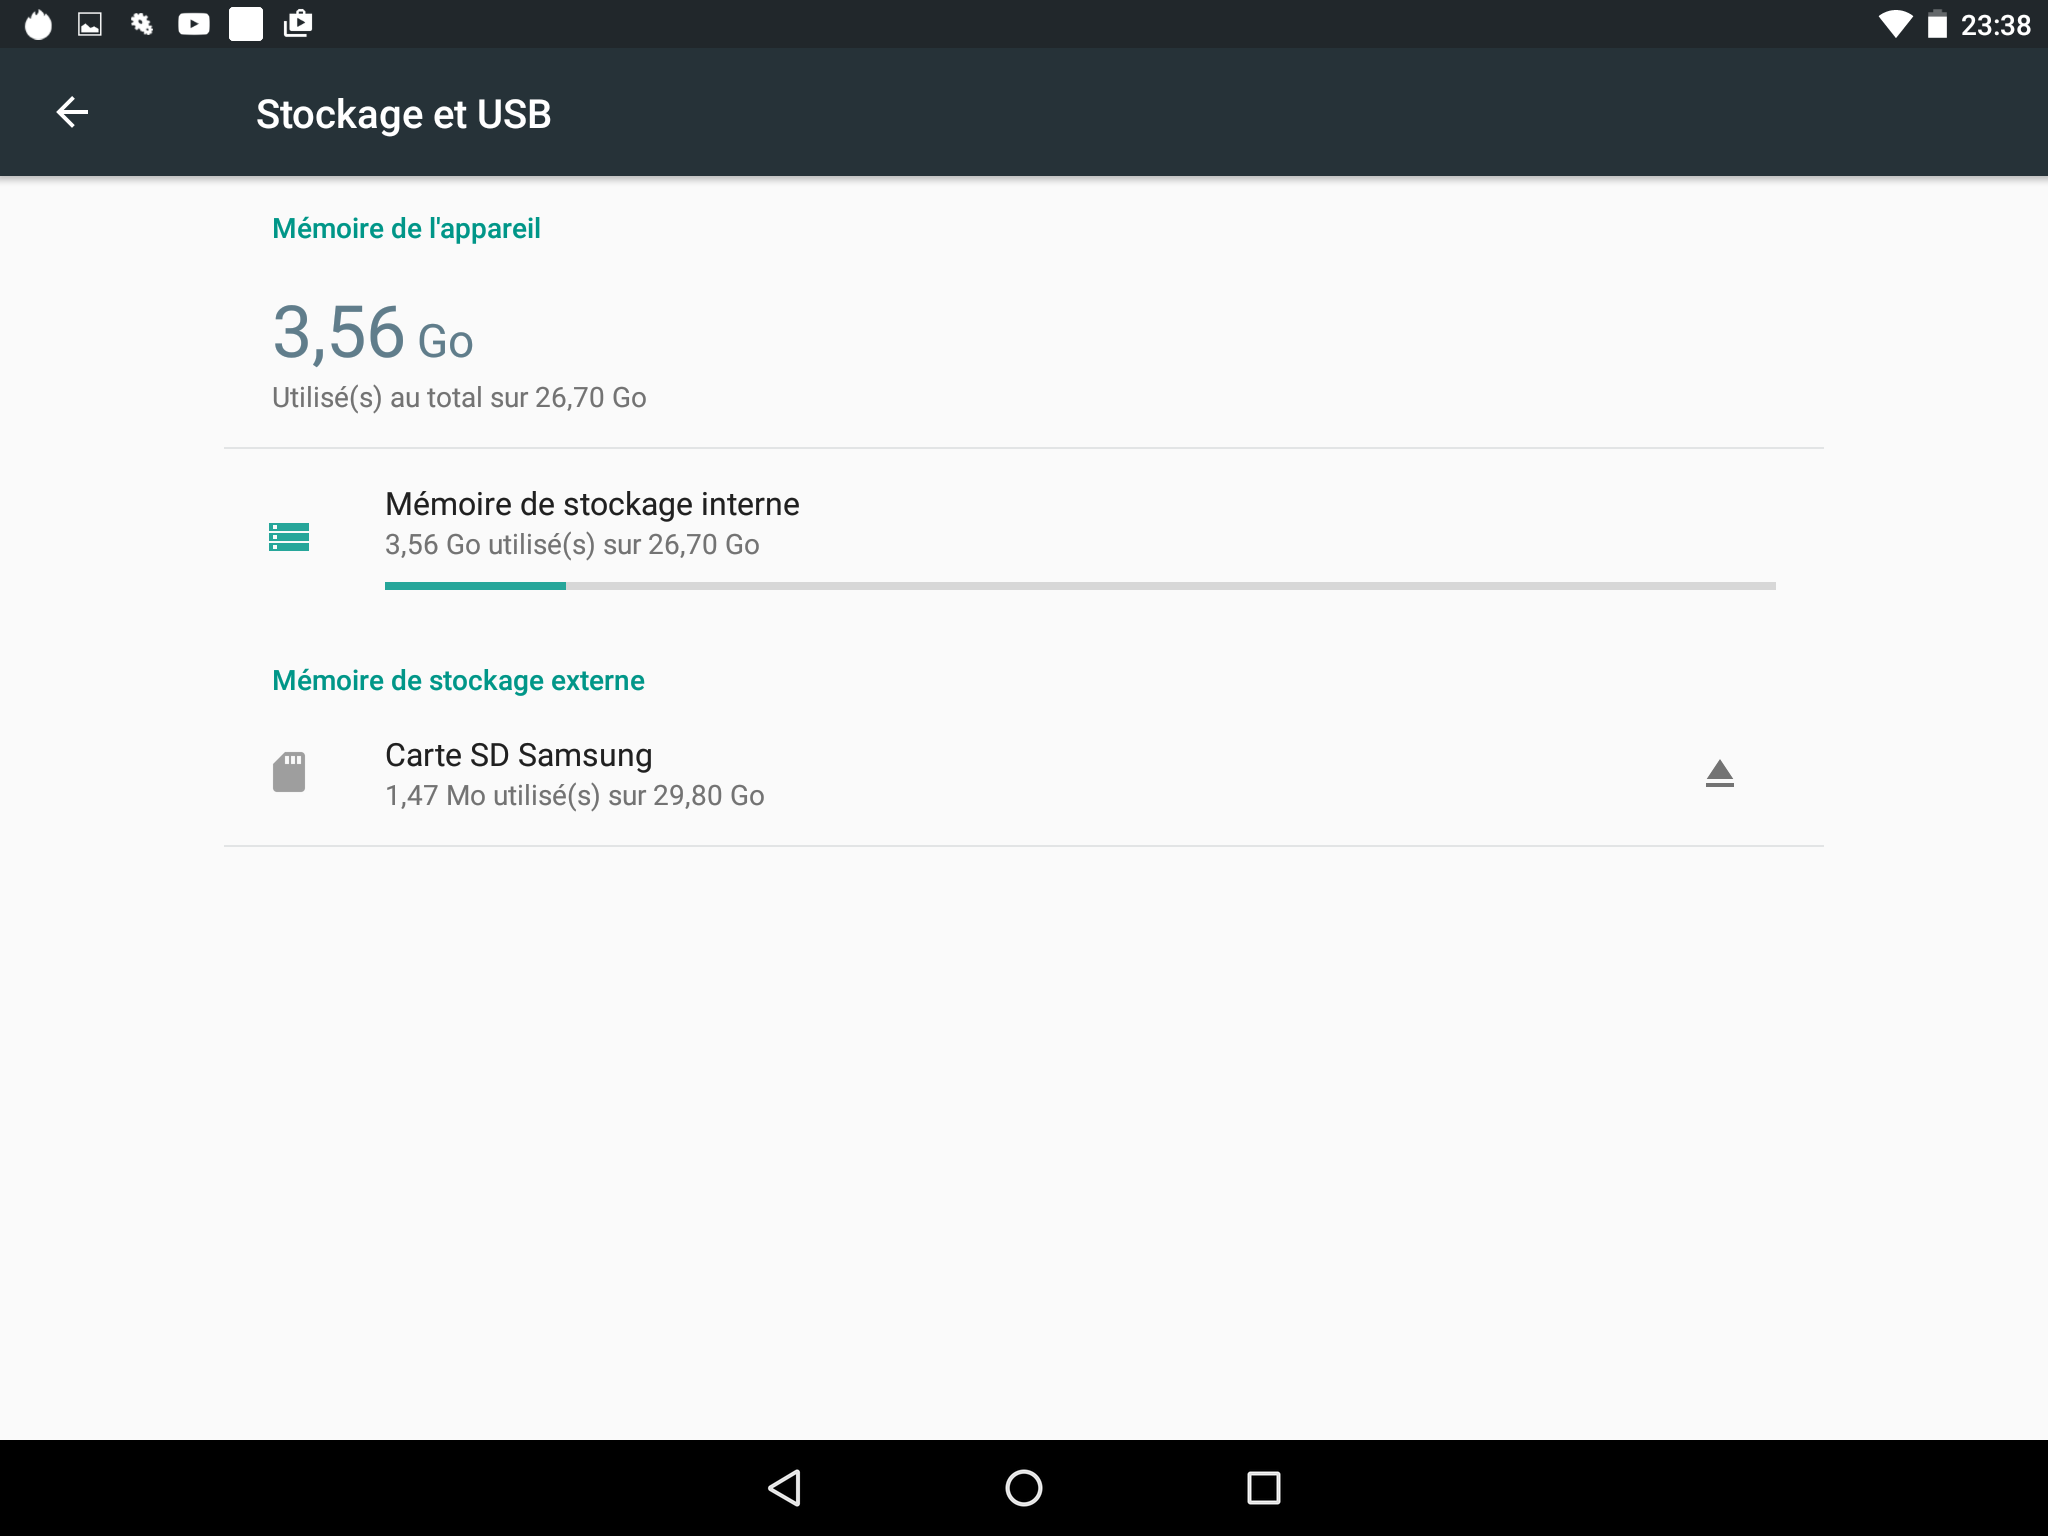Tap the internal storage list icon
This screenshot has width=2048, height=1536.
(x=289, y=537)
